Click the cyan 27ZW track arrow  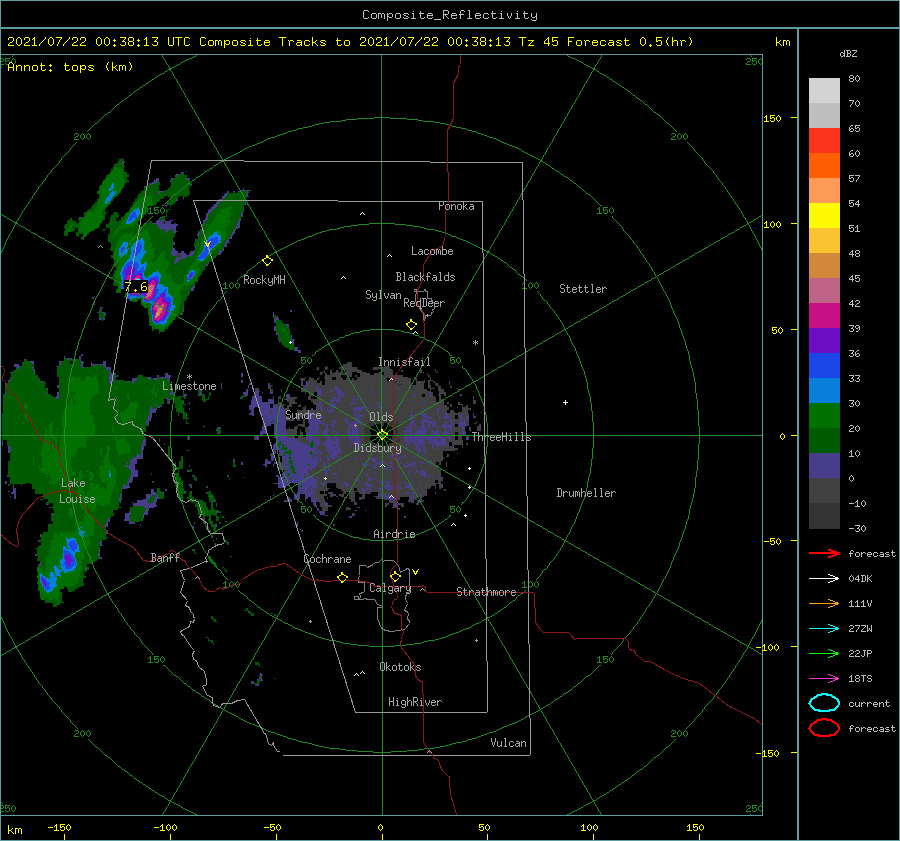click(x=824, y=629)
